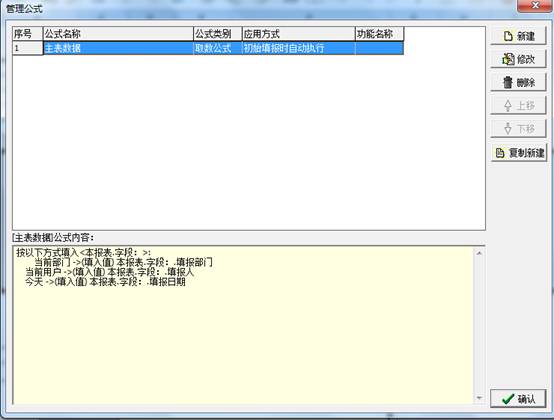554x420 pixels.
Task: Click the 复制新建 copy icon
Action: click(x=500, y=153)
